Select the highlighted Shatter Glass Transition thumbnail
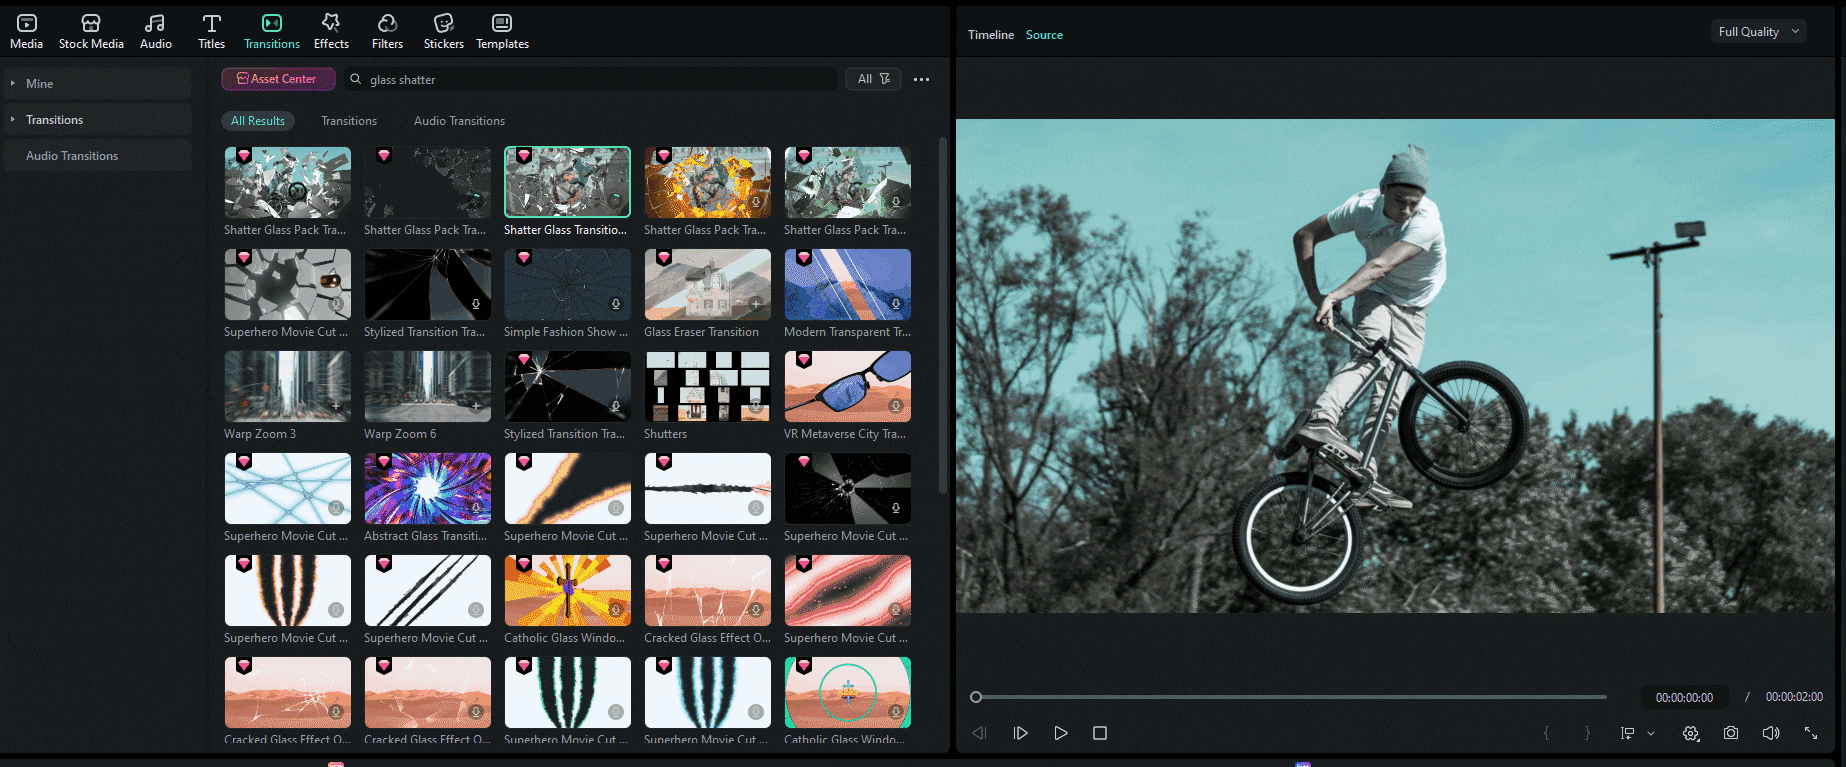Screen dimensions: 1846x767 [x=567, y=182]
